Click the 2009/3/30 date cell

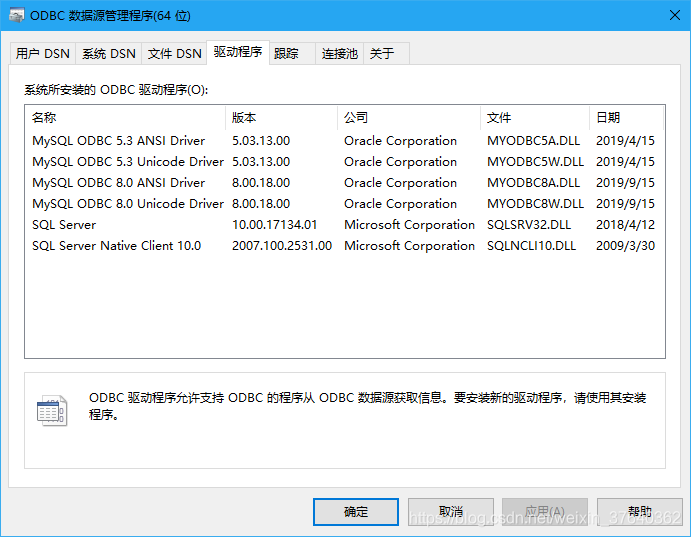[x=625, y=246]
